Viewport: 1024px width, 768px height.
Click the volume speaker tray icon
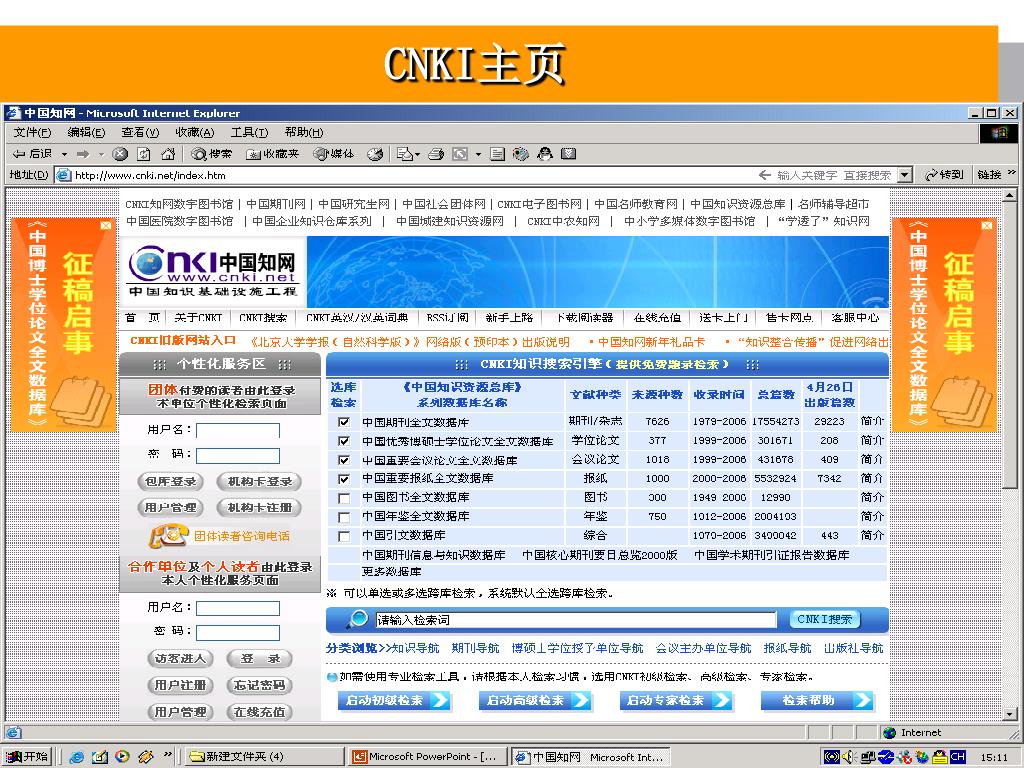click(849, 757)
